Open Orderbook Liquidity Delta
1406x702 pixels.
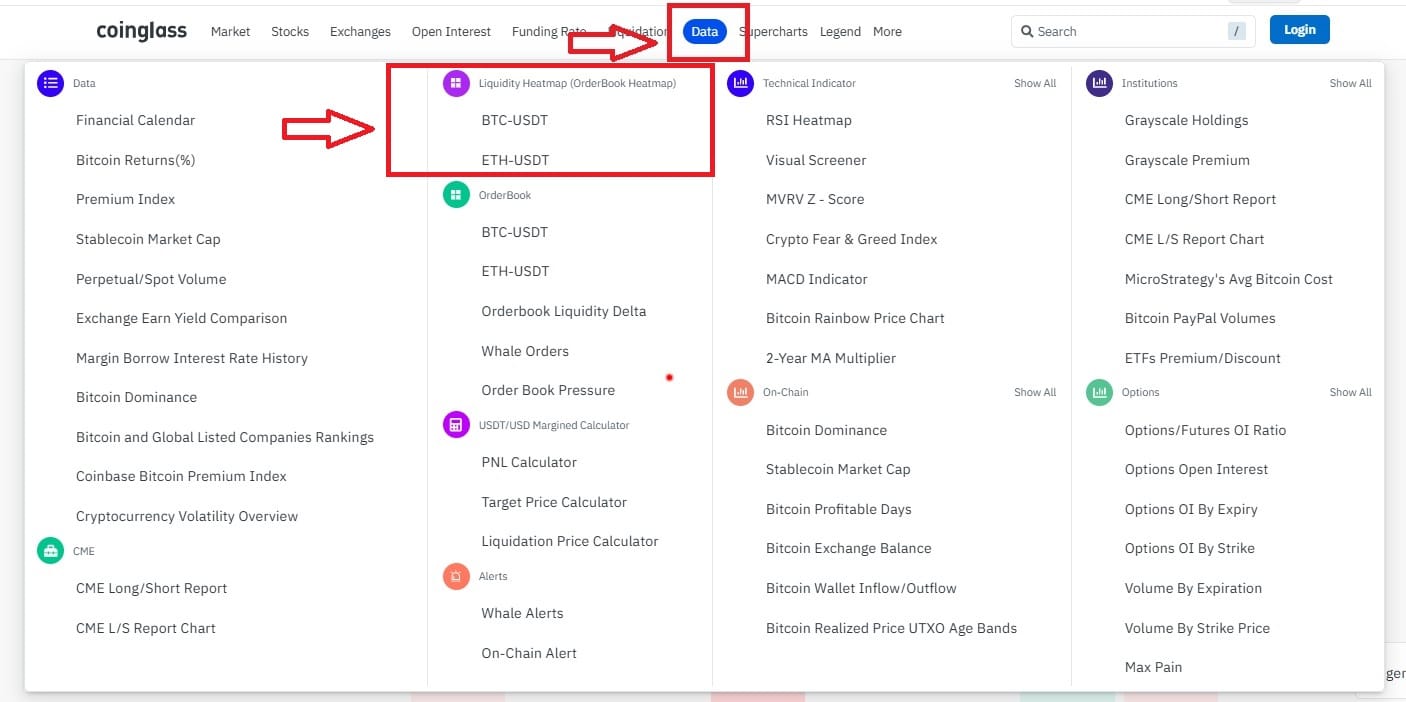[x=564, y=311]
